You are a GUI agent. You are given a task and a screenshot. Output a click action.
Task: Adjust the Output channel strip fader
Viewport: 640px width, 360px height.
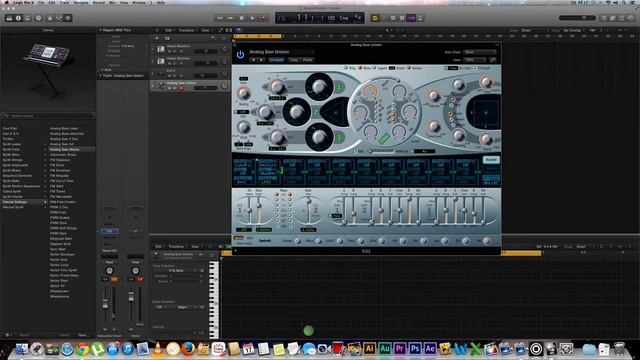click(x=131, y=298)
